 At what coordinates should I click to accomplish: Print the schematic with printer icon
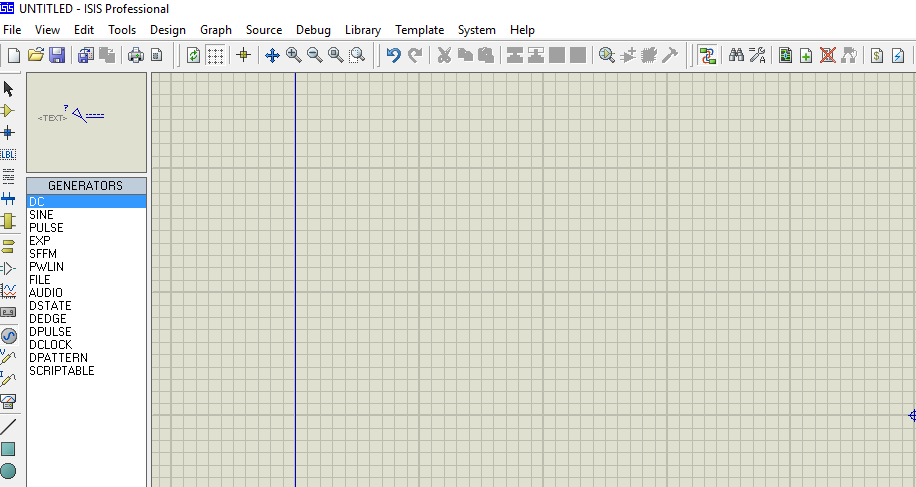coord(136,55)
